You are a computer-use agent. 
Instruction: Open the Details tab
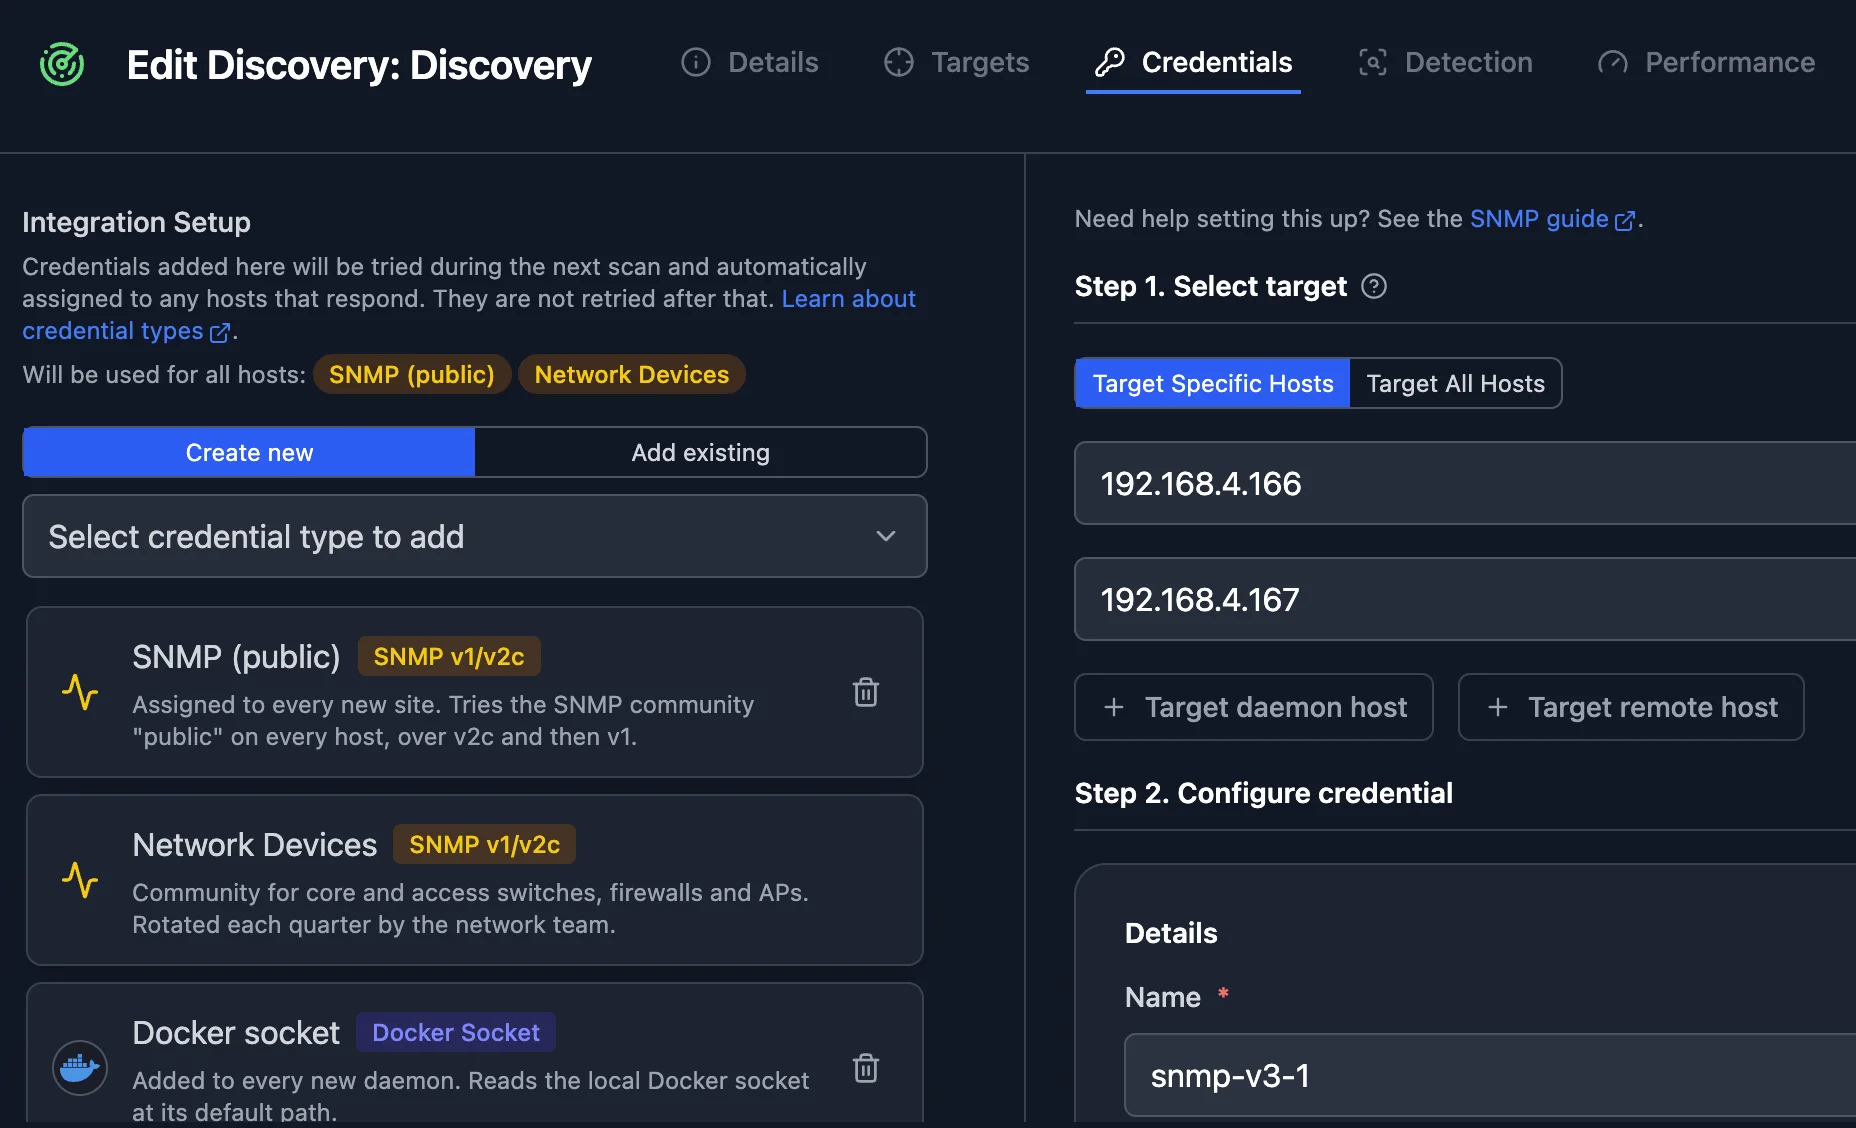click(x=750, y=62)
